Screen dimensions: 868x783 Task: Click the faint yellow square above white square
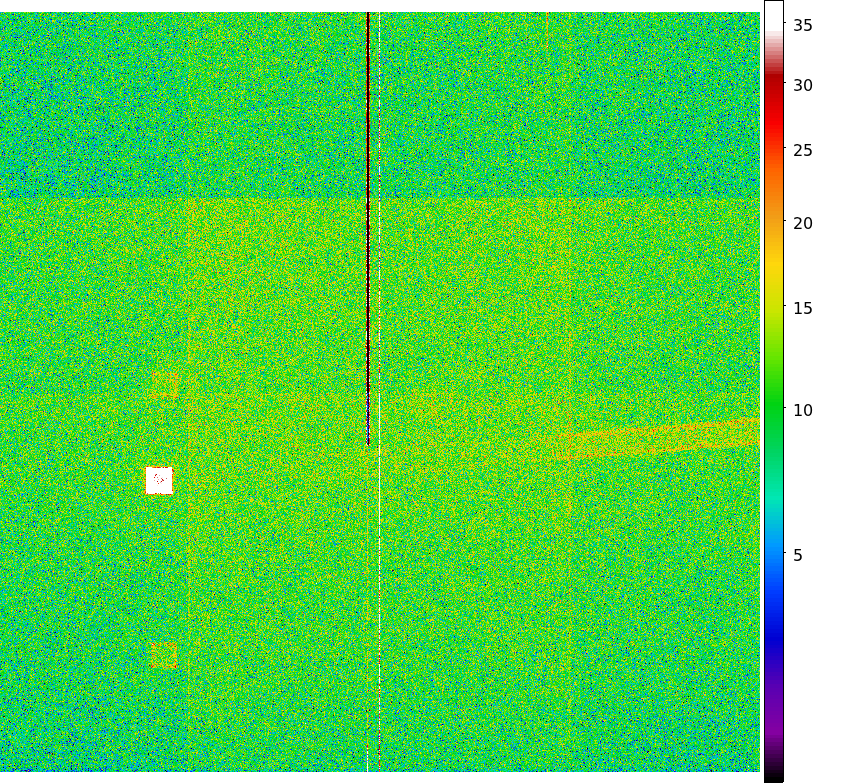[165, 384]
